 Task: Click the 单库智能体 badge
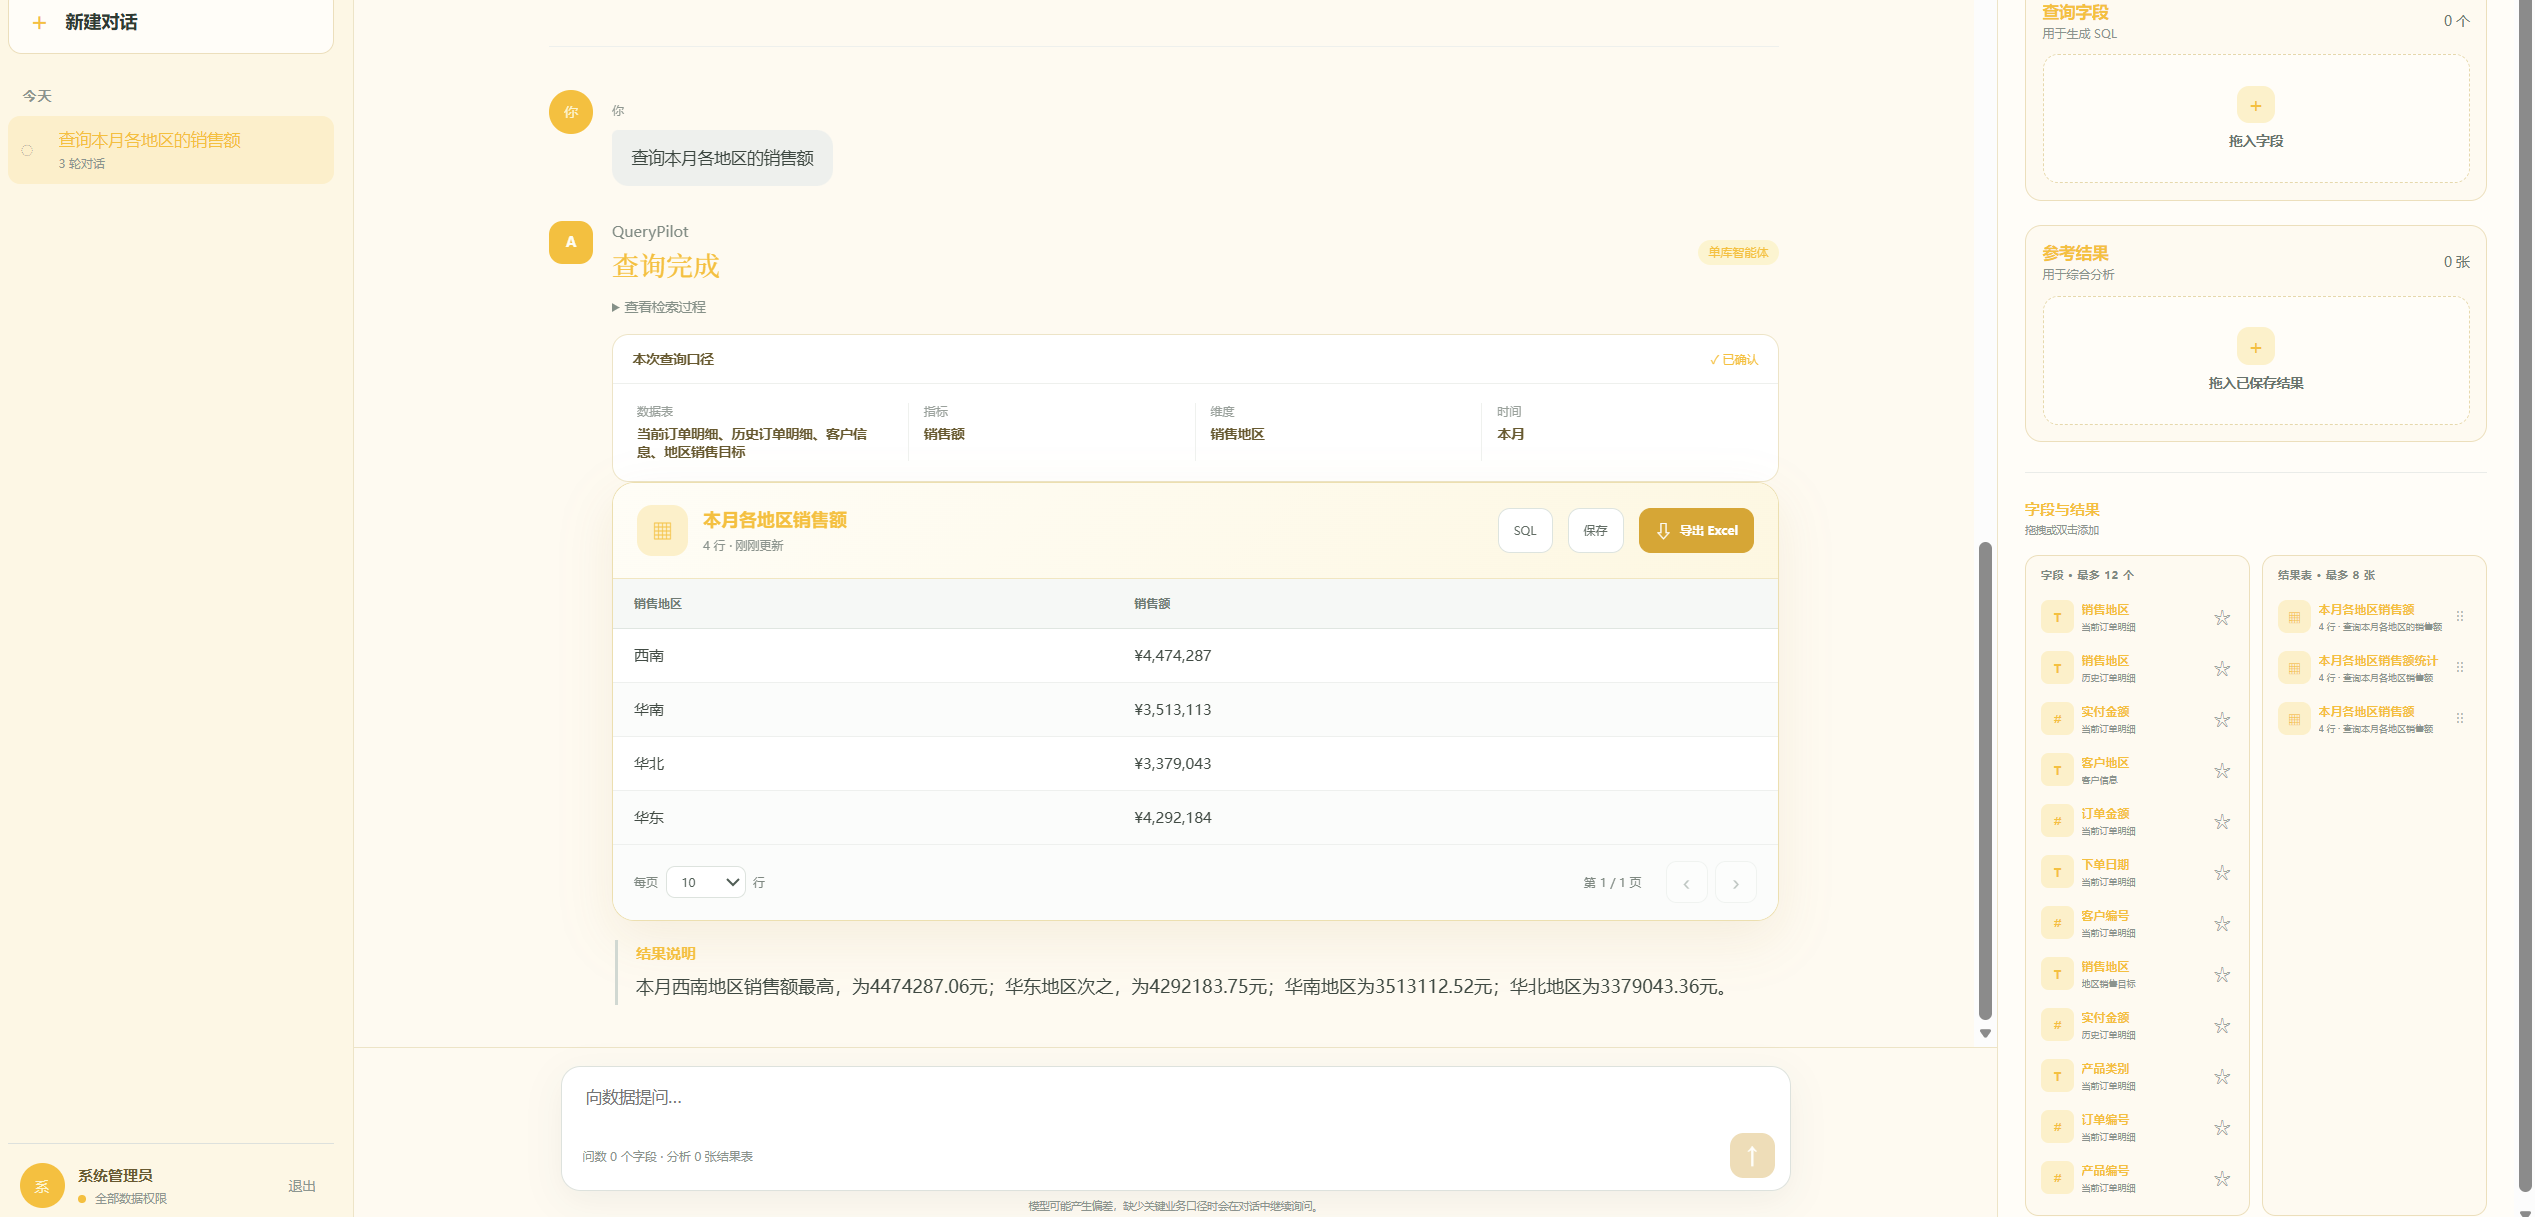click(x=1738, y=253)
